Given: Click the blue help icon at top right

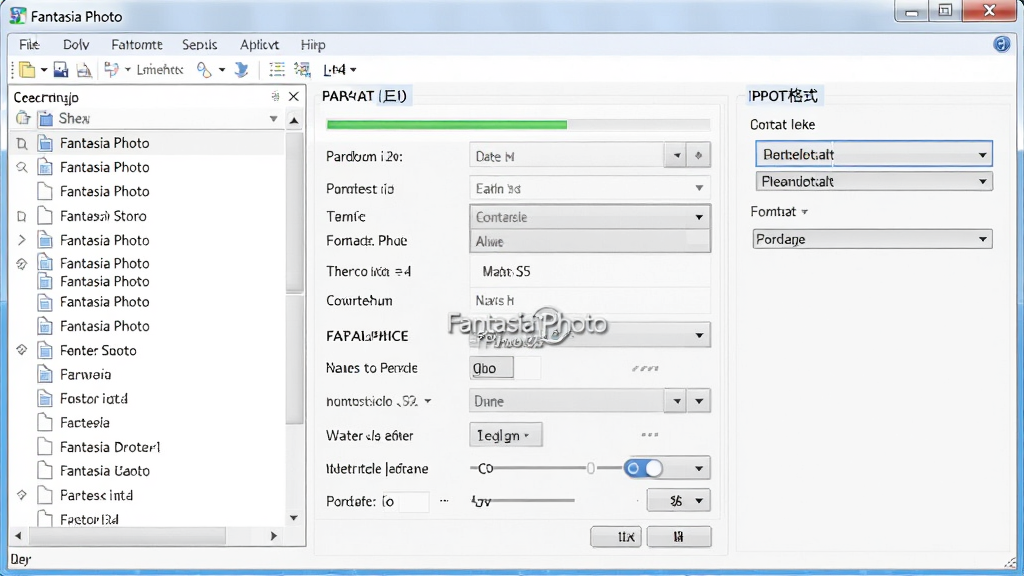Looking at the screenshot, I should point(1002,44).
